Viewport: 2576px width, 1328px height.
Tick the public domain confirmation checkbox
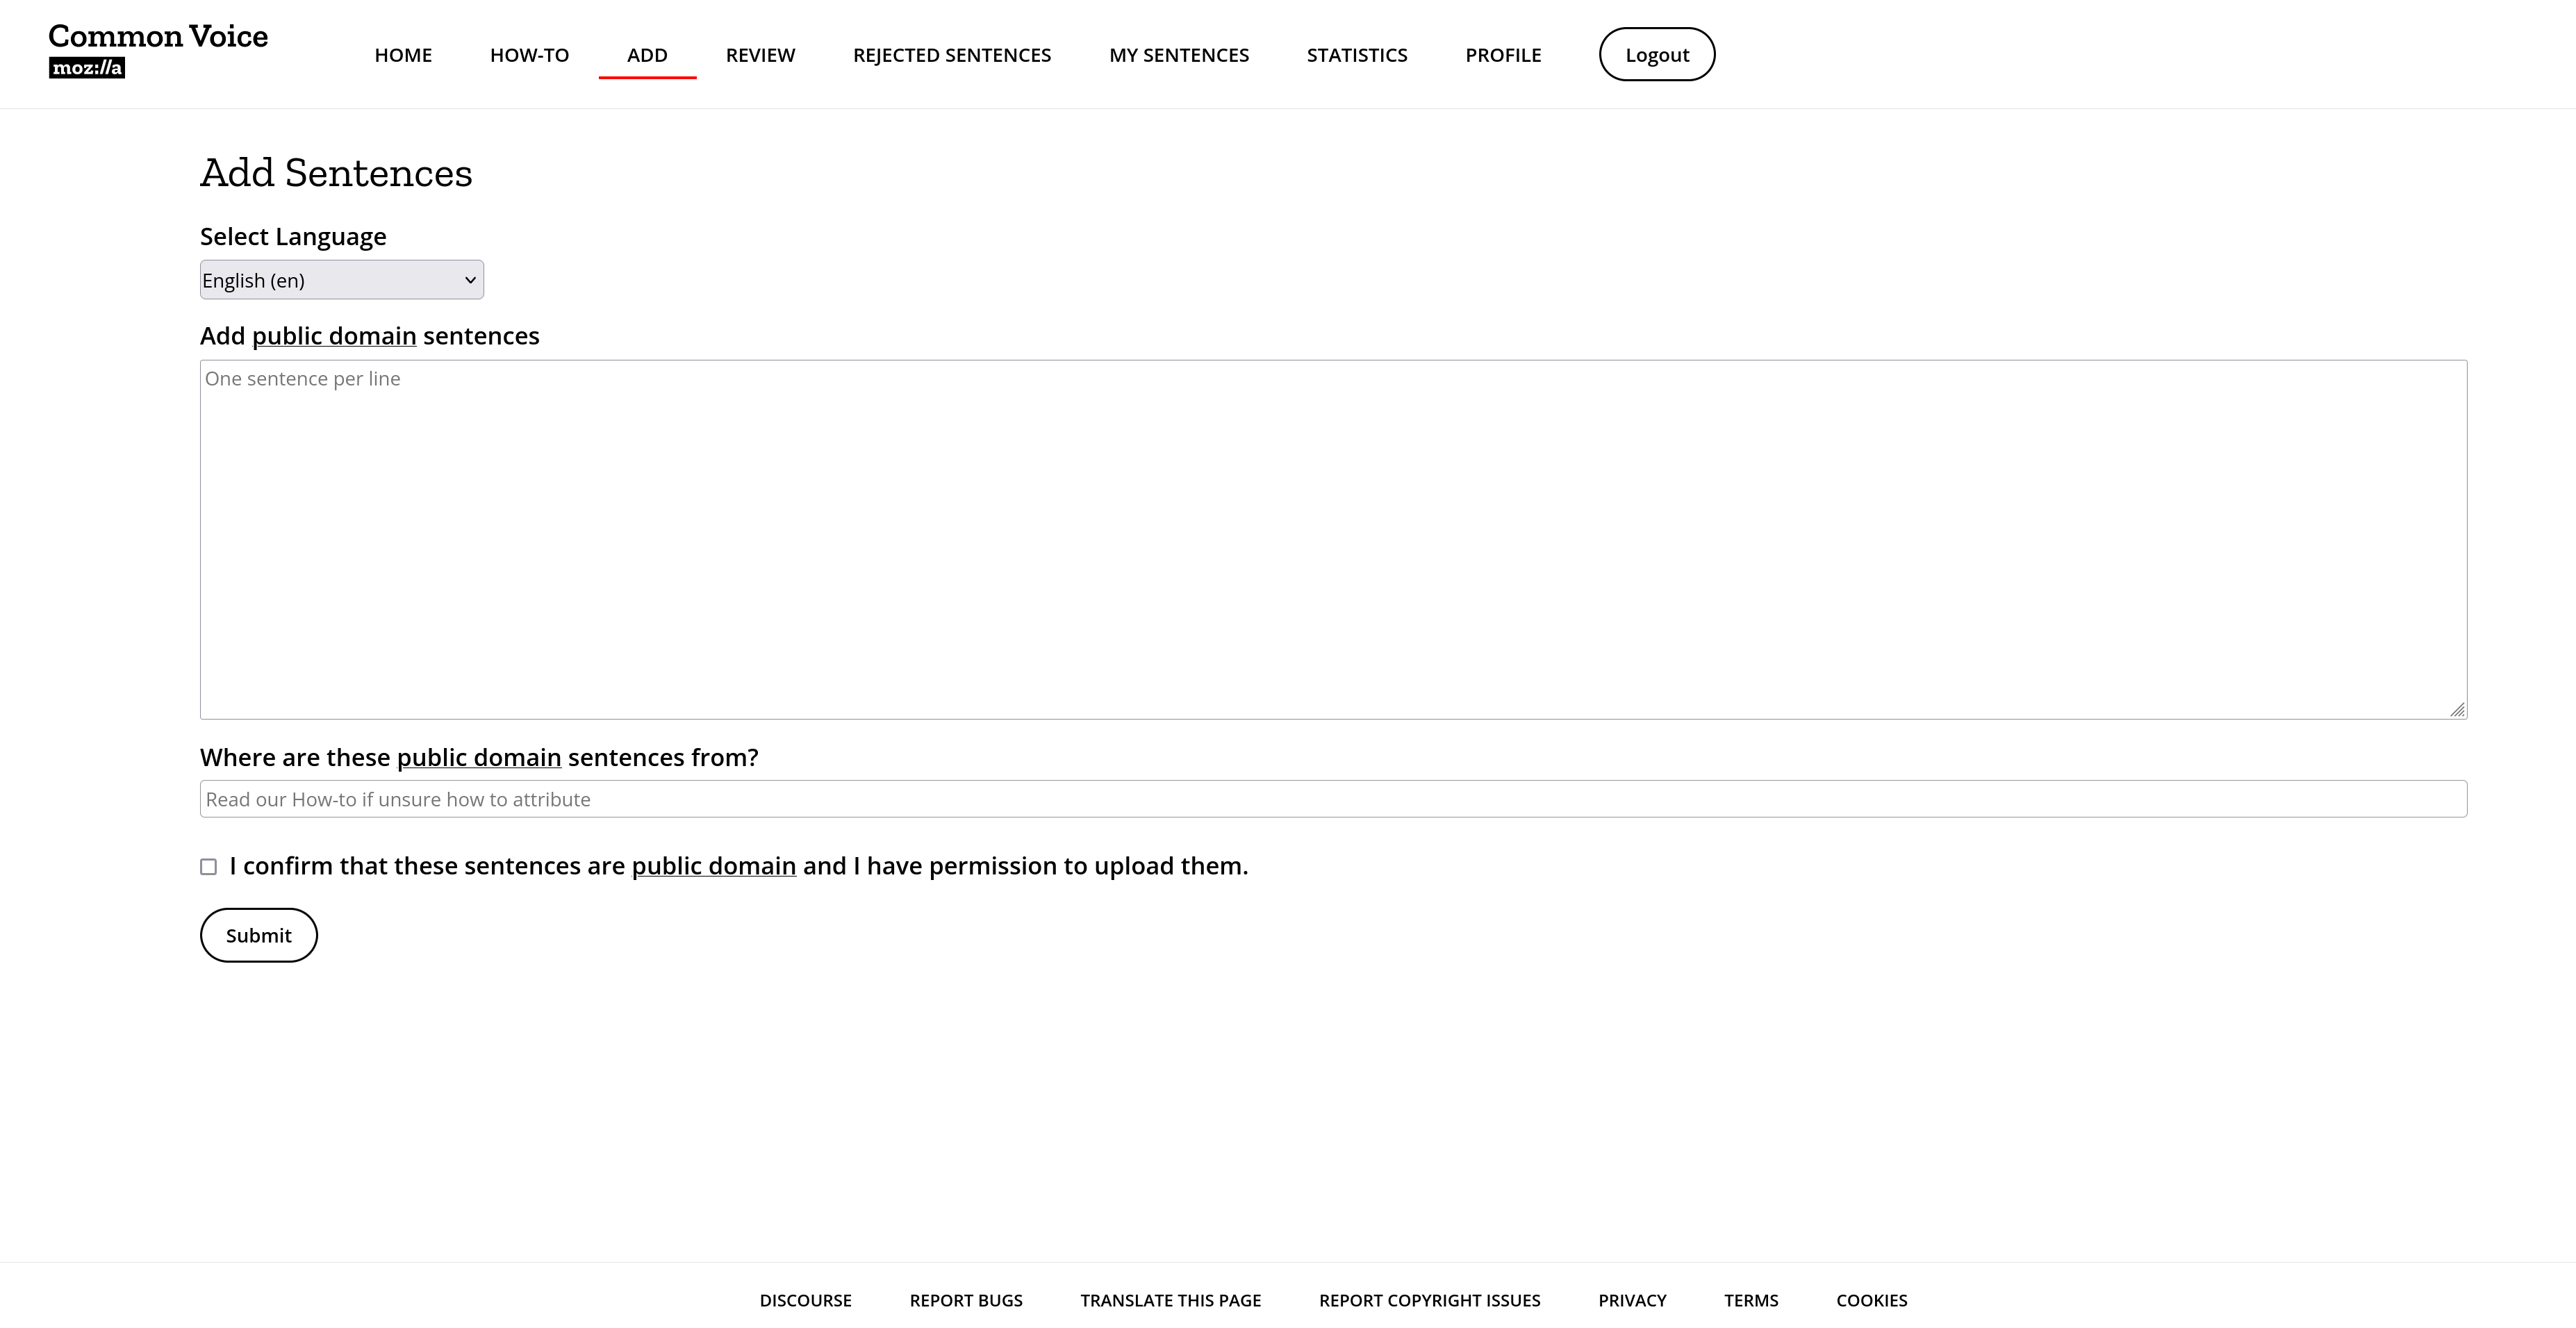coord(208,867)
